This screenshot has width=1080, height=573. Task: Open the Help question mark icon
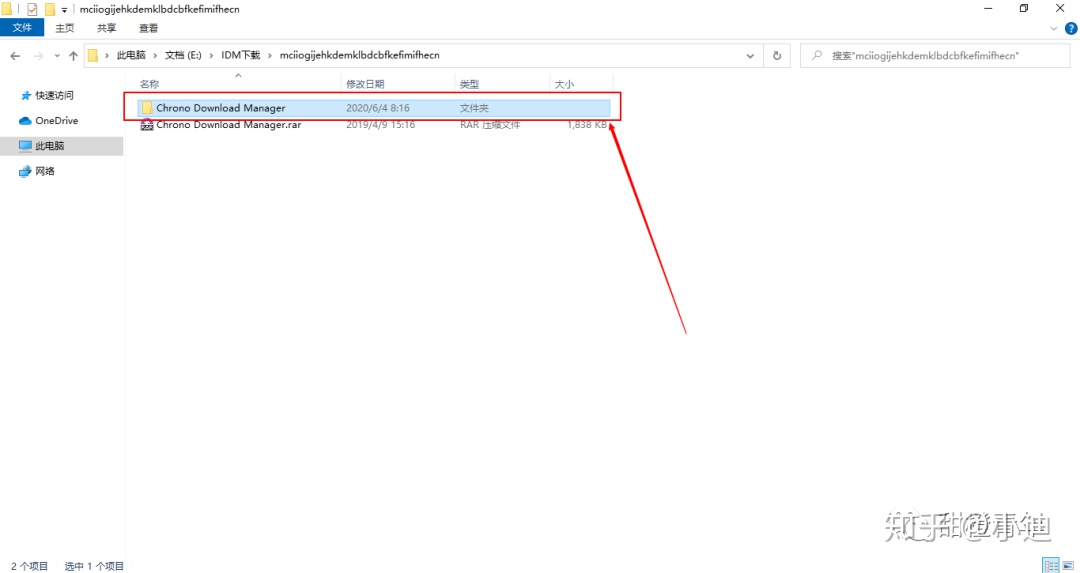click(1071, 28)
